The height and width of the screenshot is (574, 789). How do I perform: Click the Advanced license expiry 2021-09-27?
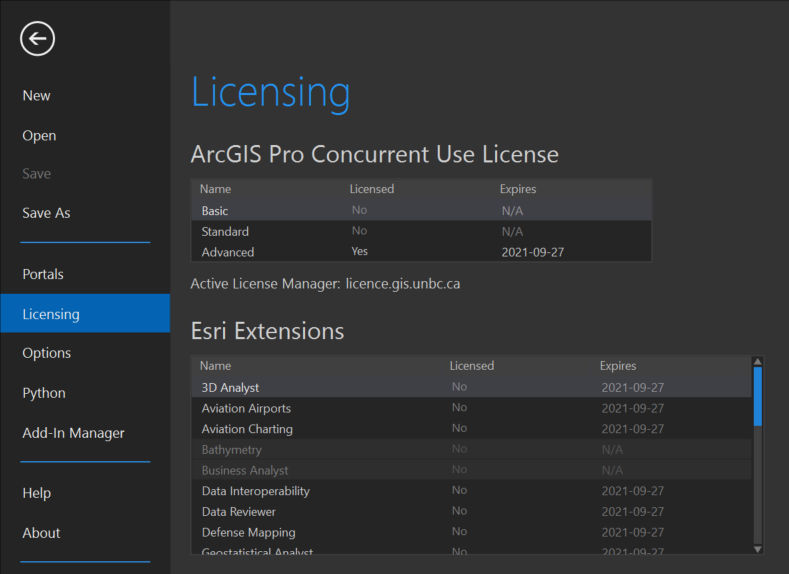532,252
